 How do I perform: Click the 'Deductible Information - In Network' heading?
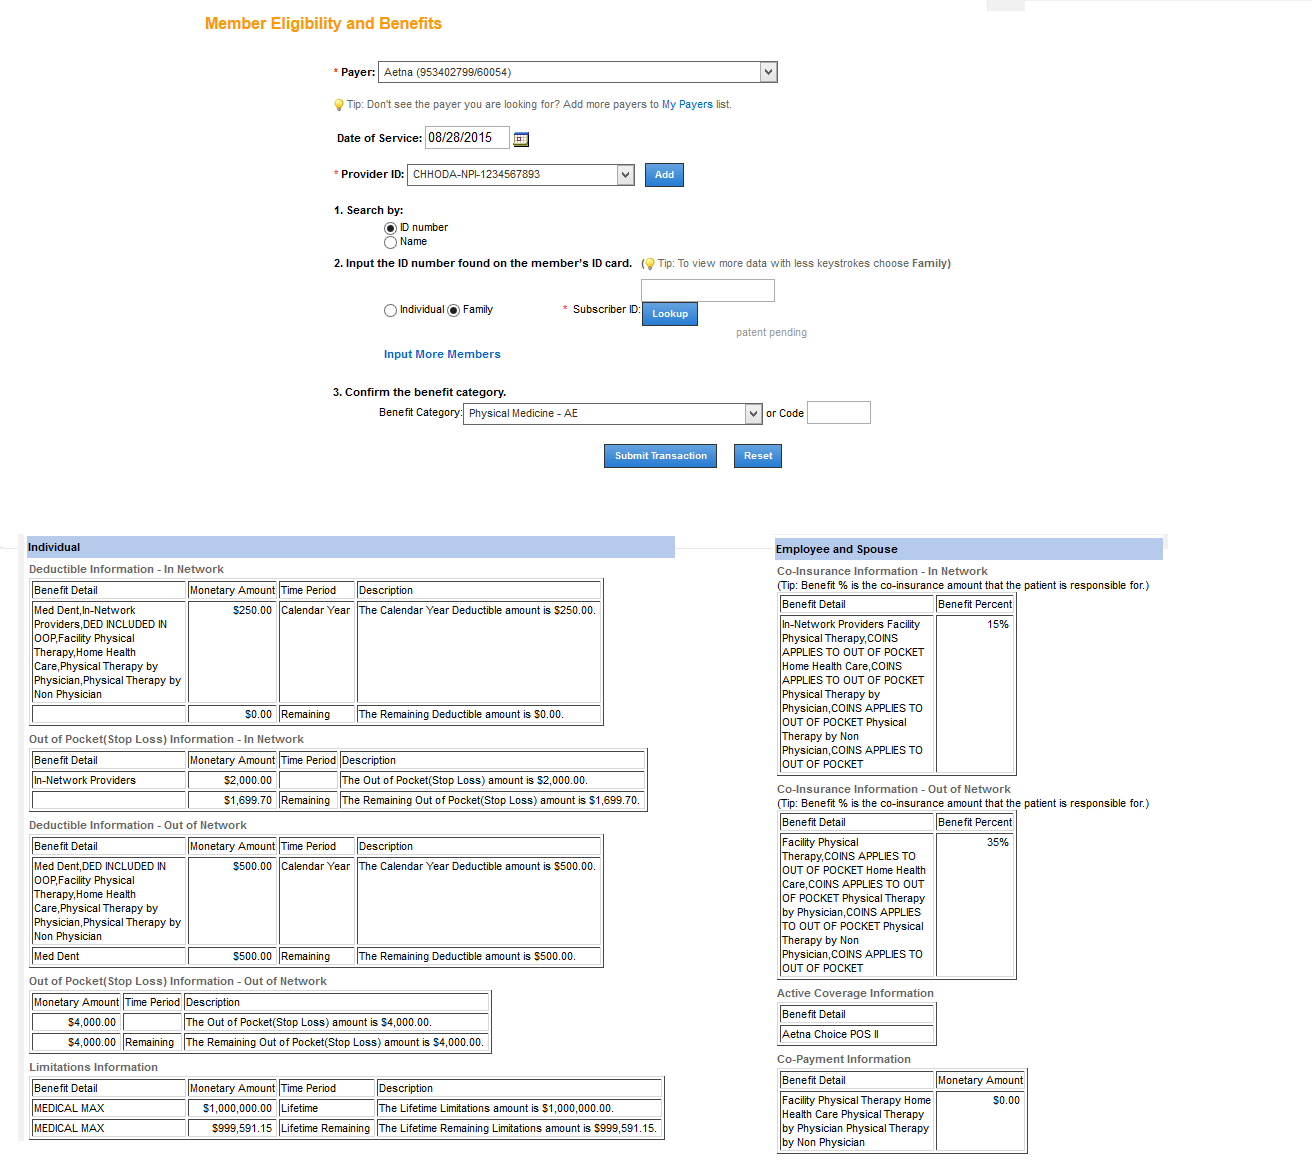click(x=126, y=569)
